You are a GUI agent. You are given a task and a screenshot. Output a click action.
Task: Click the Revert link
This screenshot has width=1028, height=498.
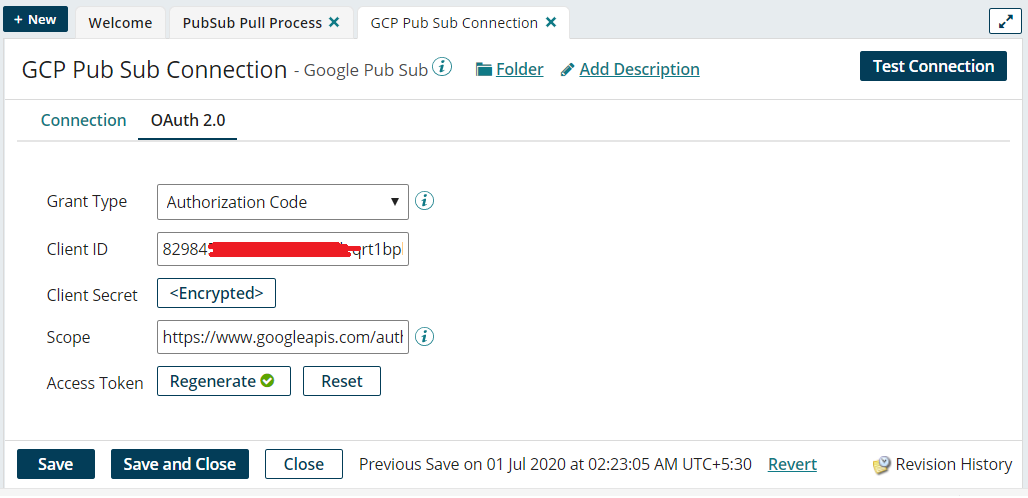[x=792, y=464]
